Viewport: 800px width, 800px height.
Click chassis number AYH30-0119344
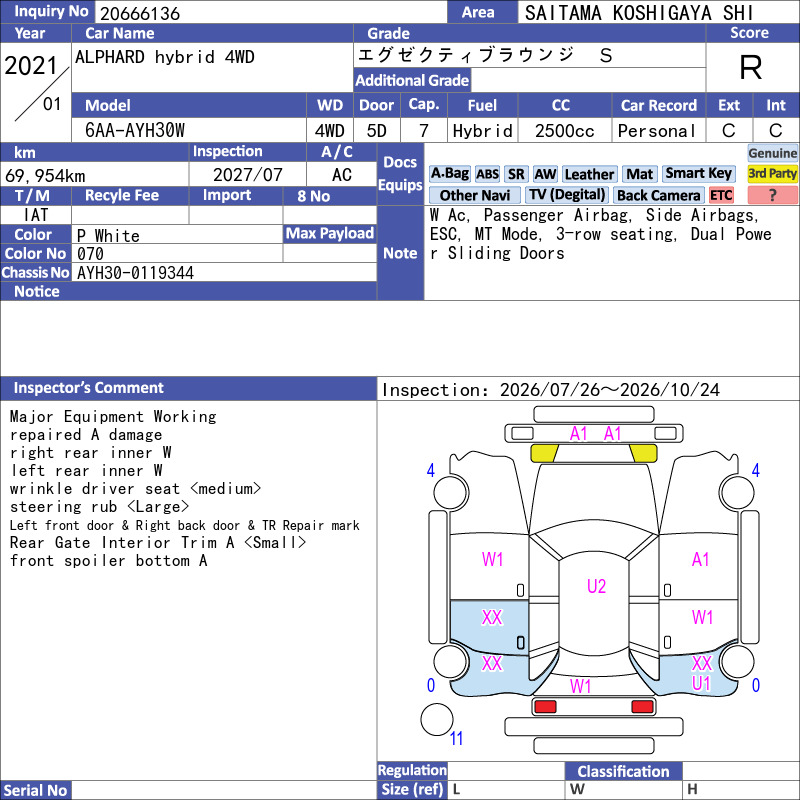tap(135, 273)
